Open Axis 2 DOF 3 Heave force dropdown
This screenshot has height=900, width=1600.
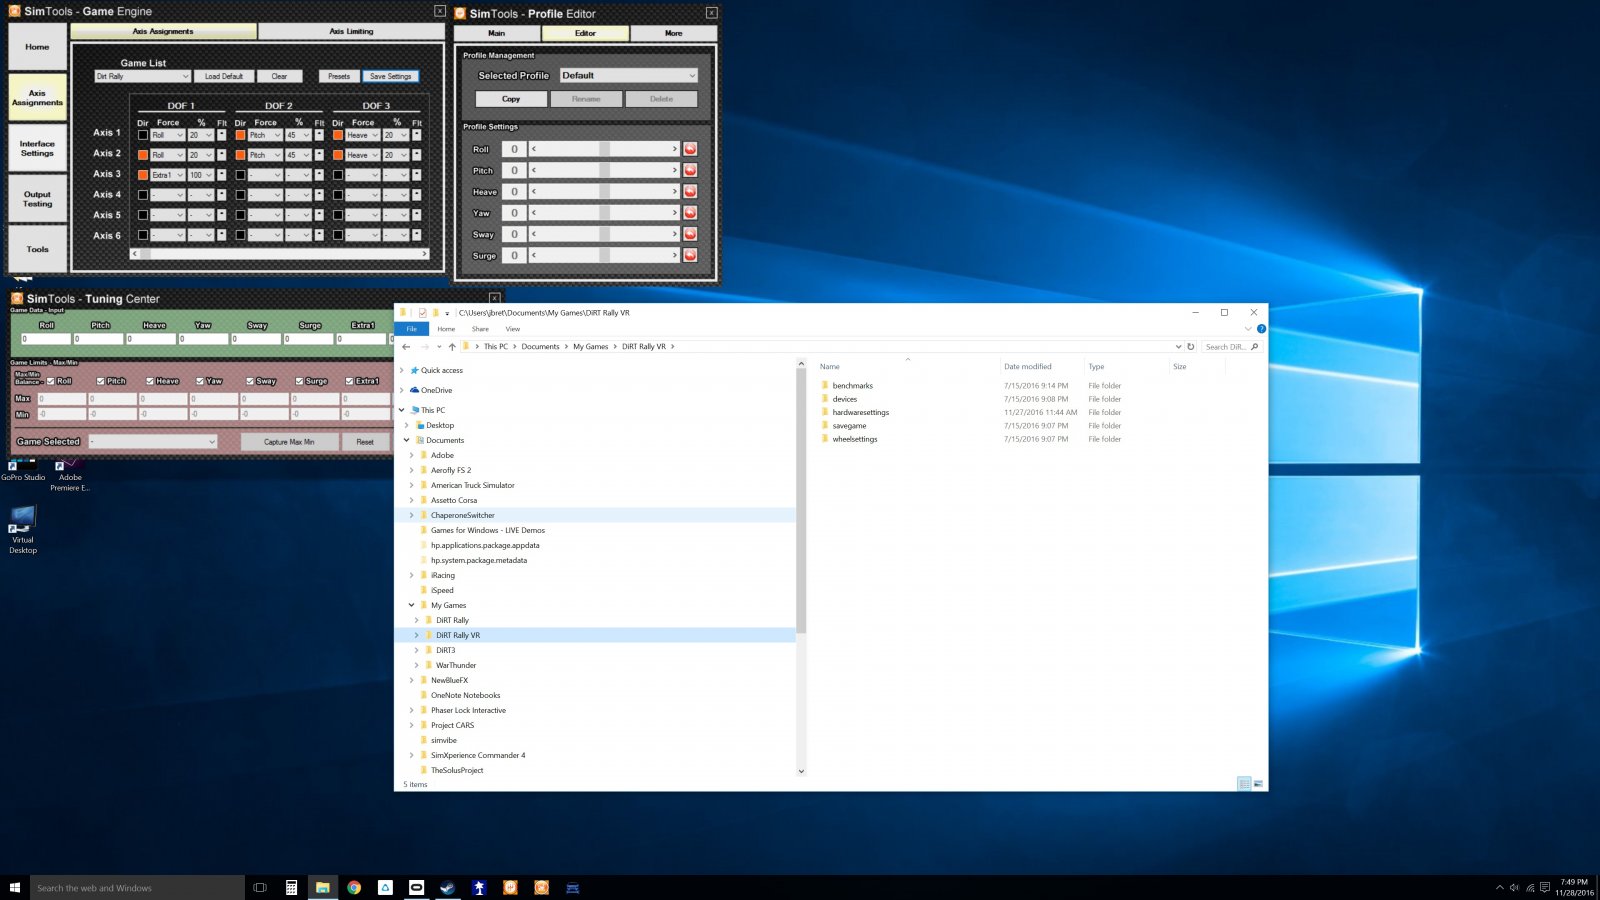362,155
